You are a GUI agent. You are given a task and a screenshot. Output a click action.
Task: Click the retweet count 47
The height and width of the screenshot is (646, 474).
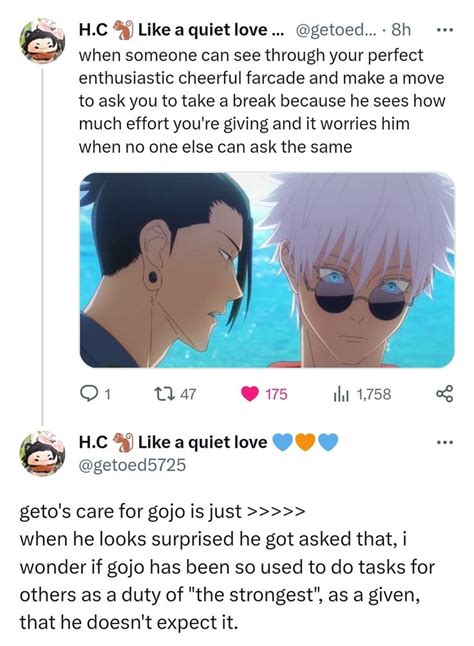point(188,394)
